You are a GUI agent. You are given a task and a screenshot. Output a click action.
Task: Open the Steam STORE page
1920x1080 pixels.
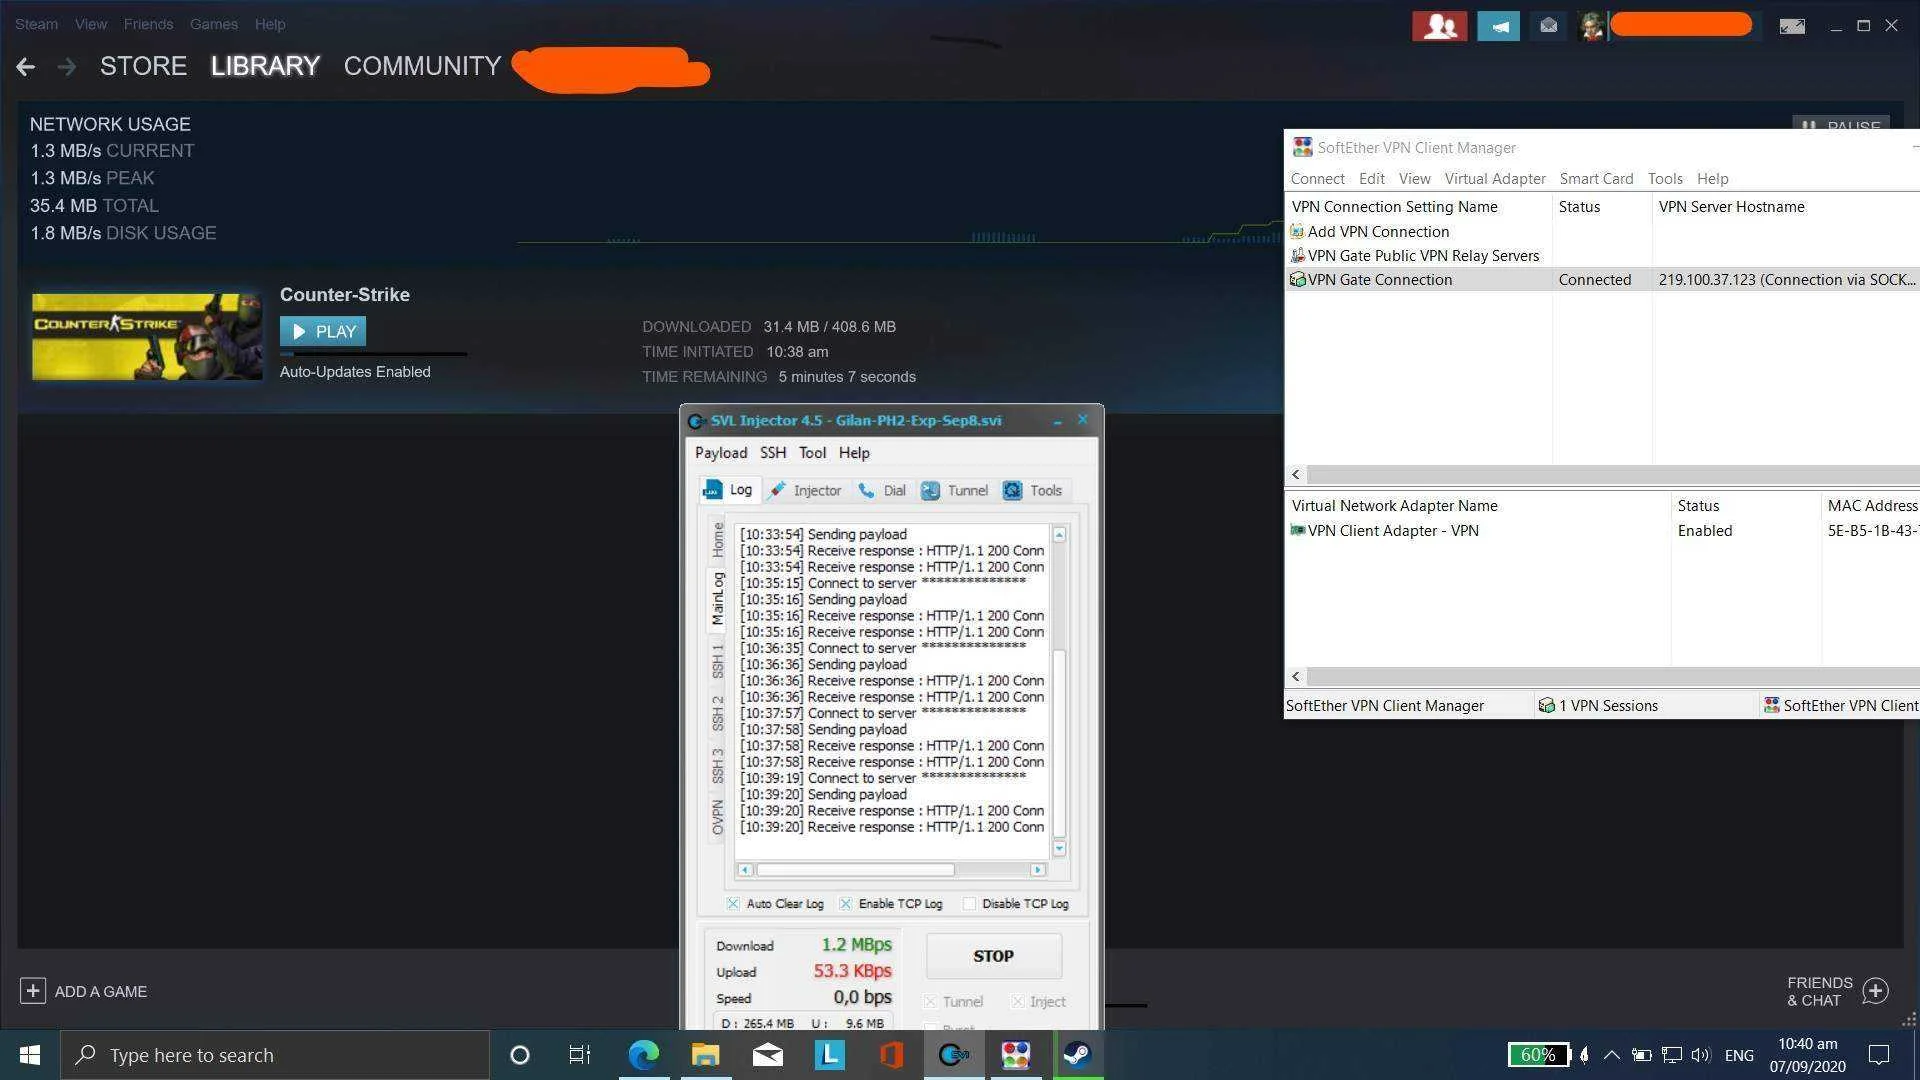(x=143, y=66)
